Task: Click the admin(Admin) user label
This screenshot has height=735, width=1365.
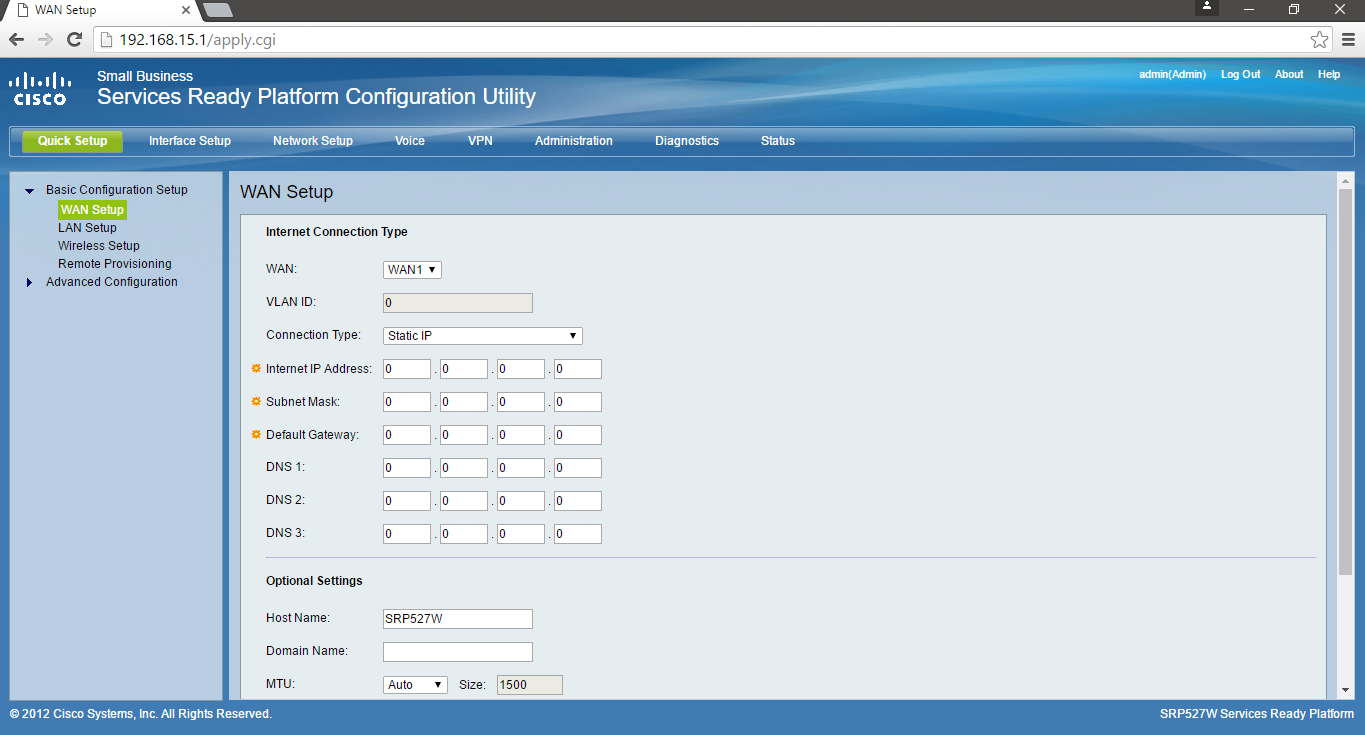Action: click(x=1172, y=74)
